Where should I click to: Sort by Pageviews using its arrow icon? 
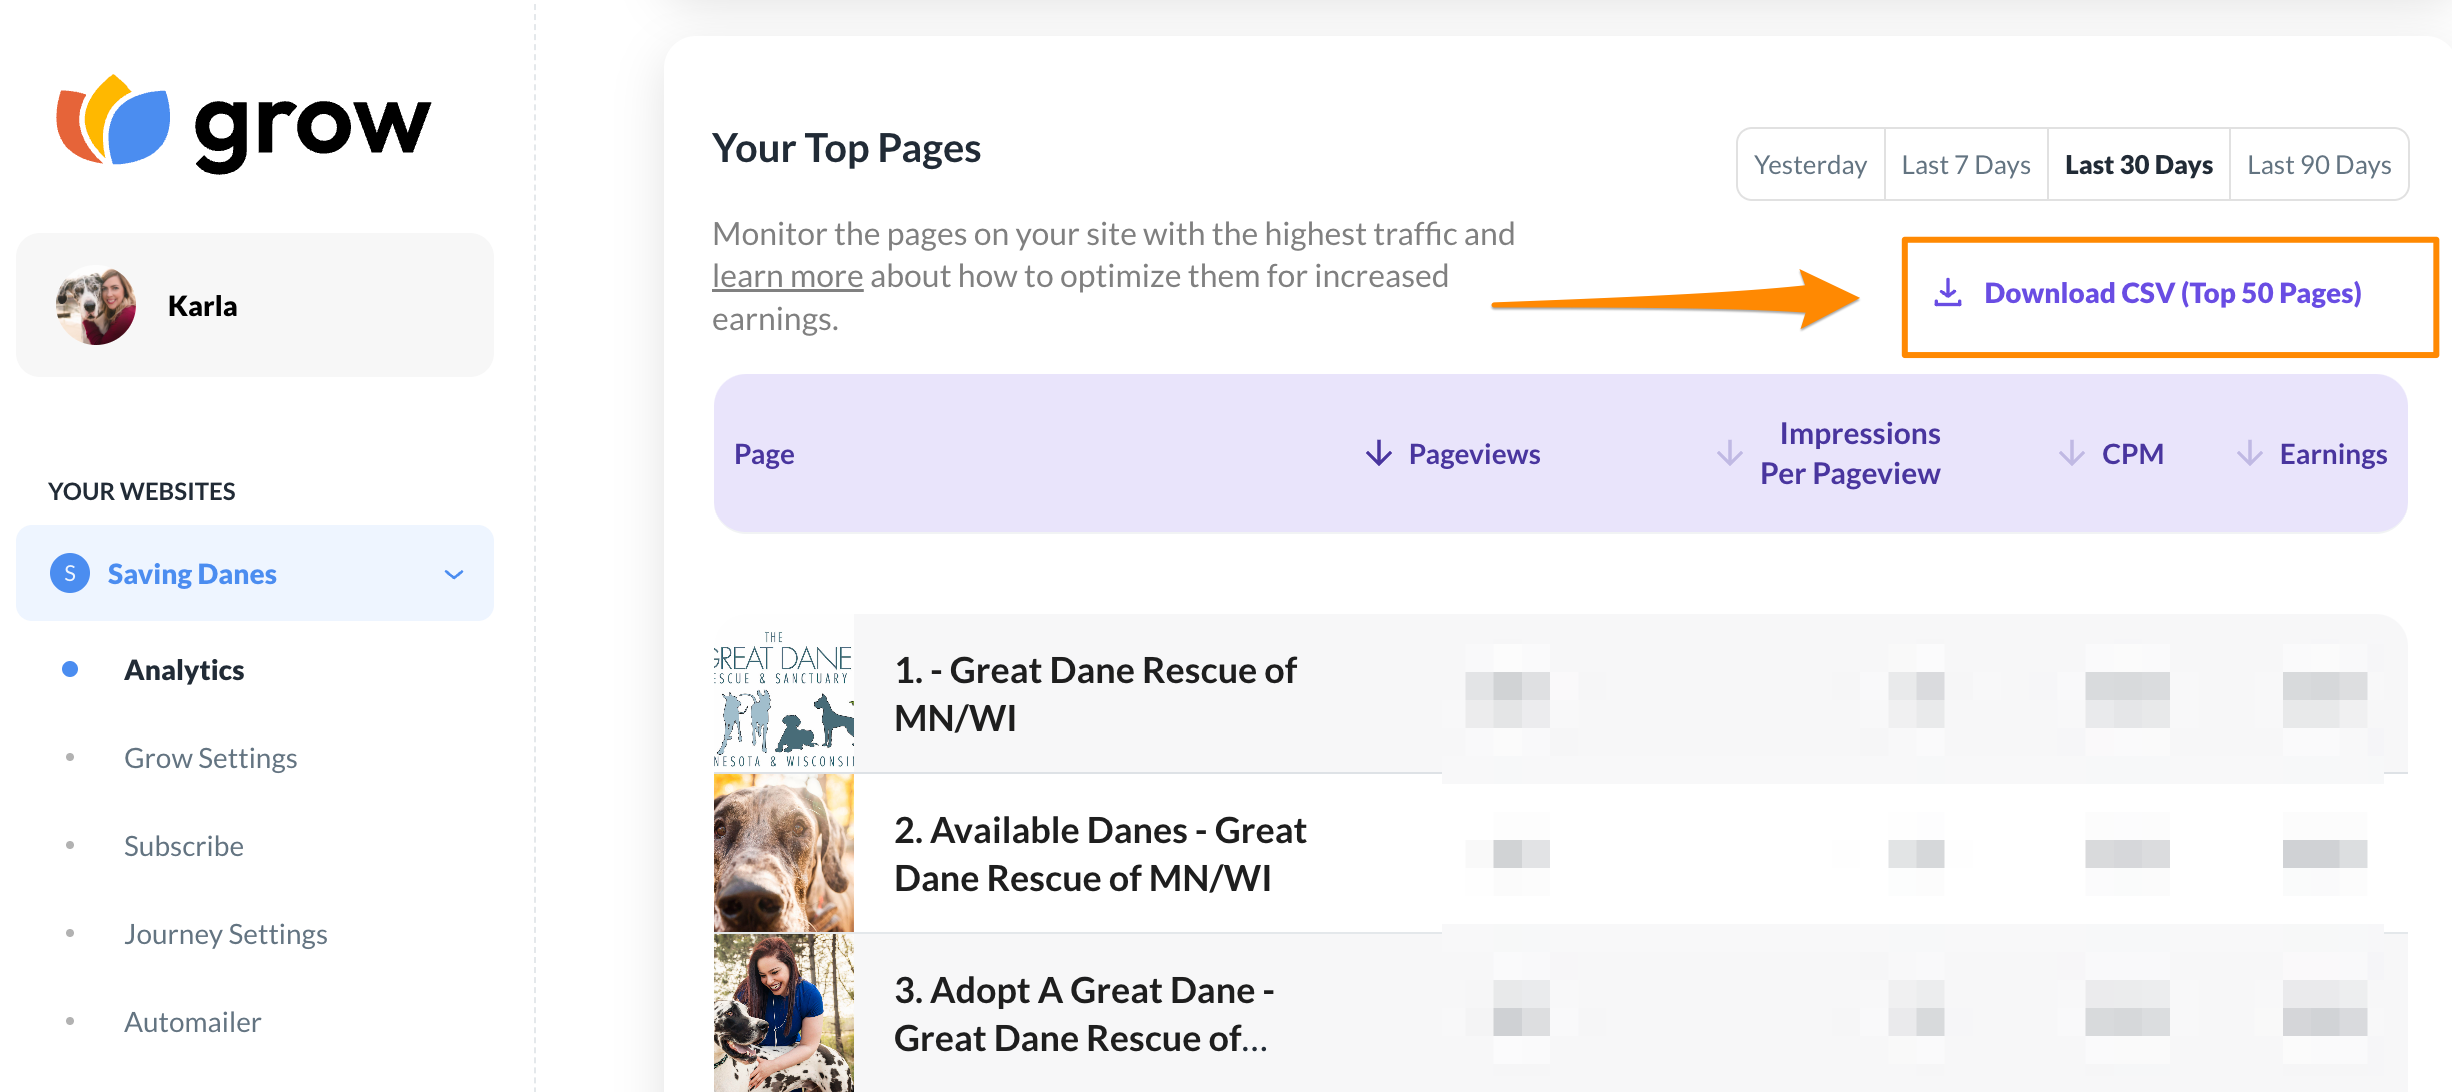point(1379,453)
